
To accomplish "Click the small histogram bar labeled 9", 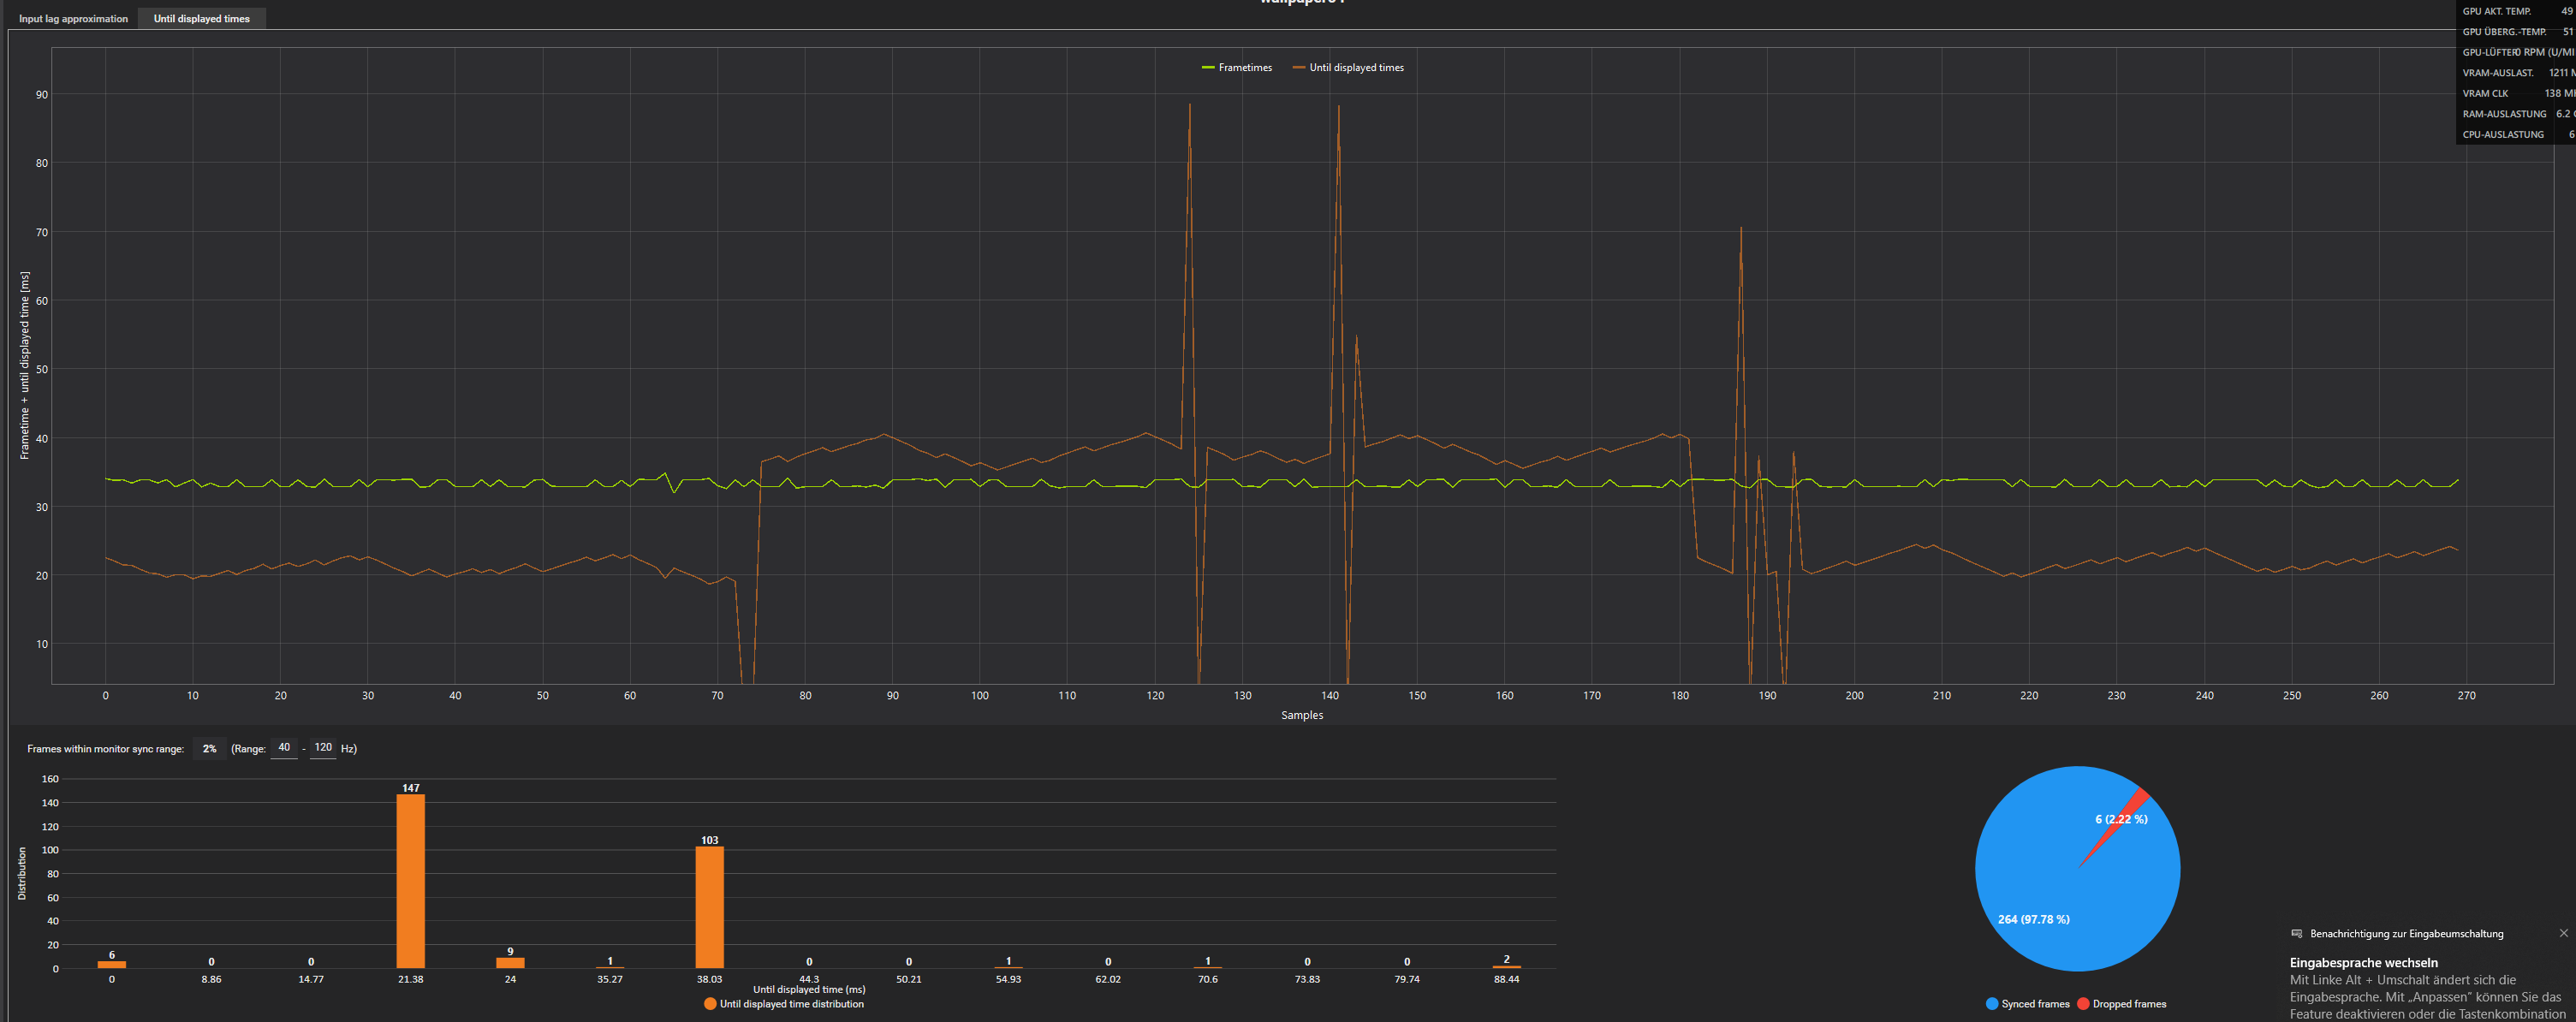I will tap(510, 963).
